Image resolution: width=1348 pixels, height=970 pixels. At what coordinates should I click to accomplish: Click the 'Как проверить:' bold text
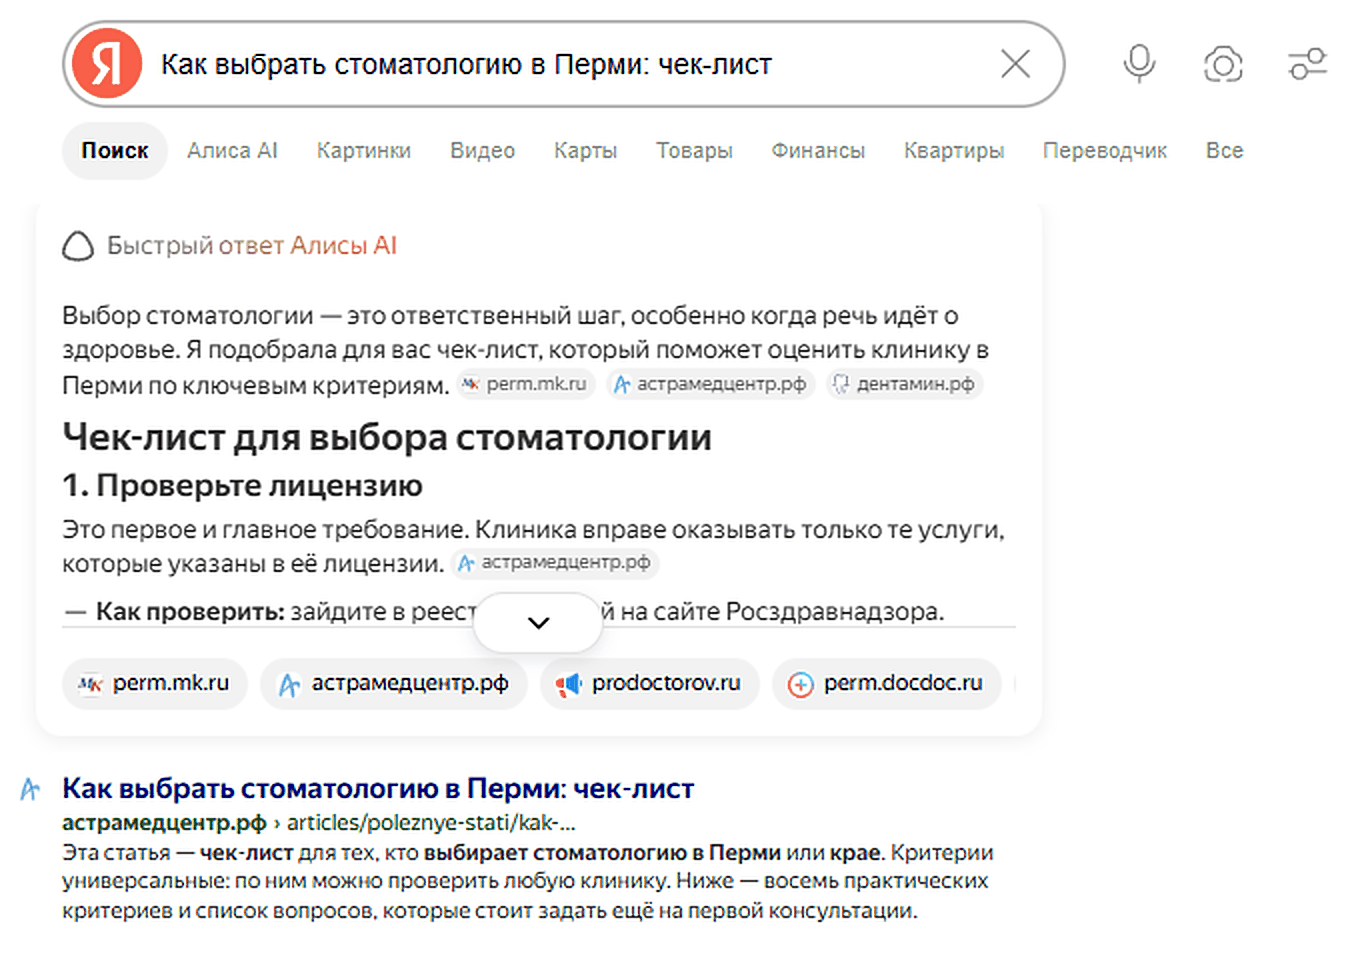190,612
